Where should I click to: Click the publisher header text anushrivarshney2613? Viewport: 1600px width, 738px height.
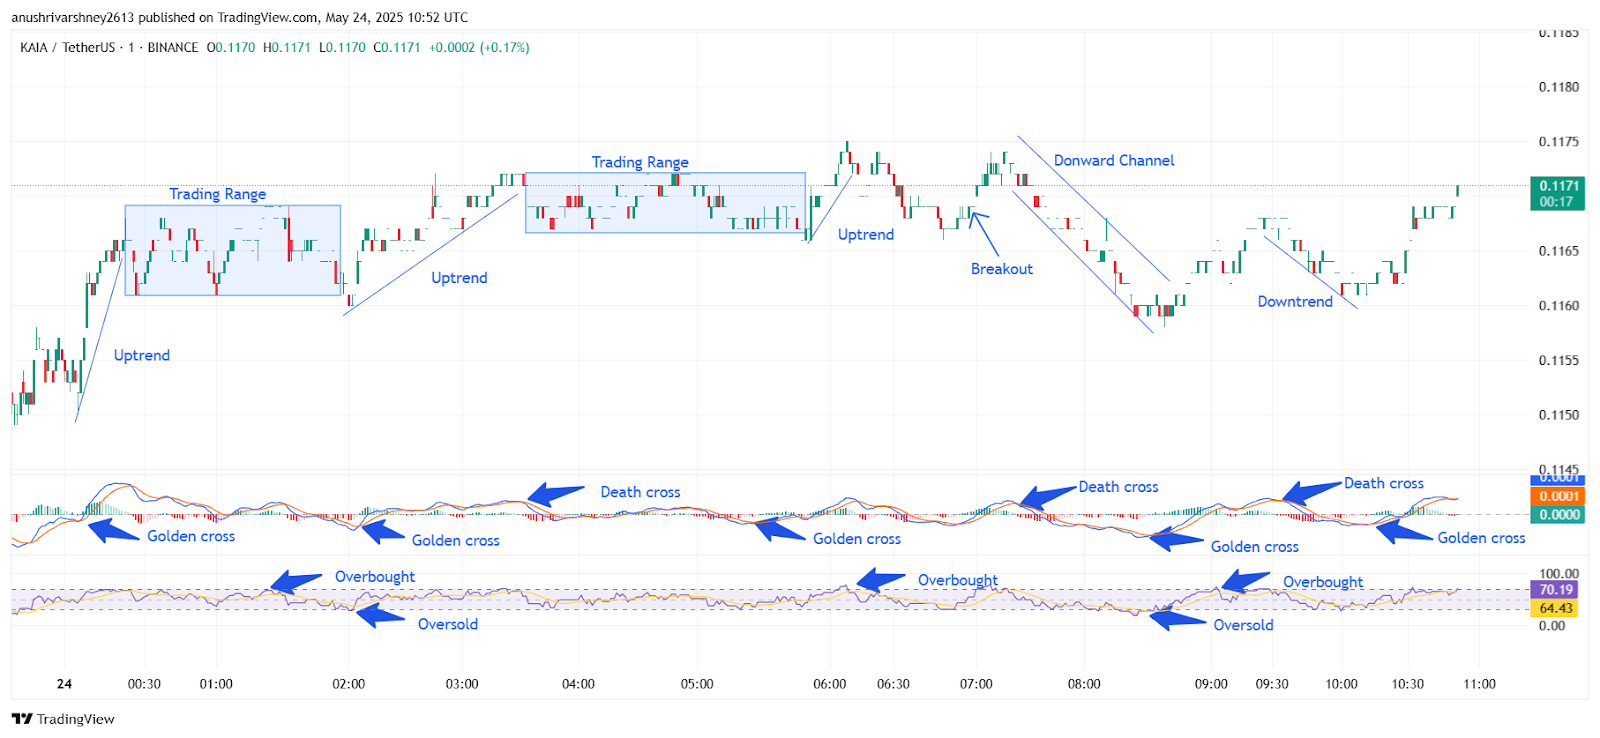tap(75, 17)
